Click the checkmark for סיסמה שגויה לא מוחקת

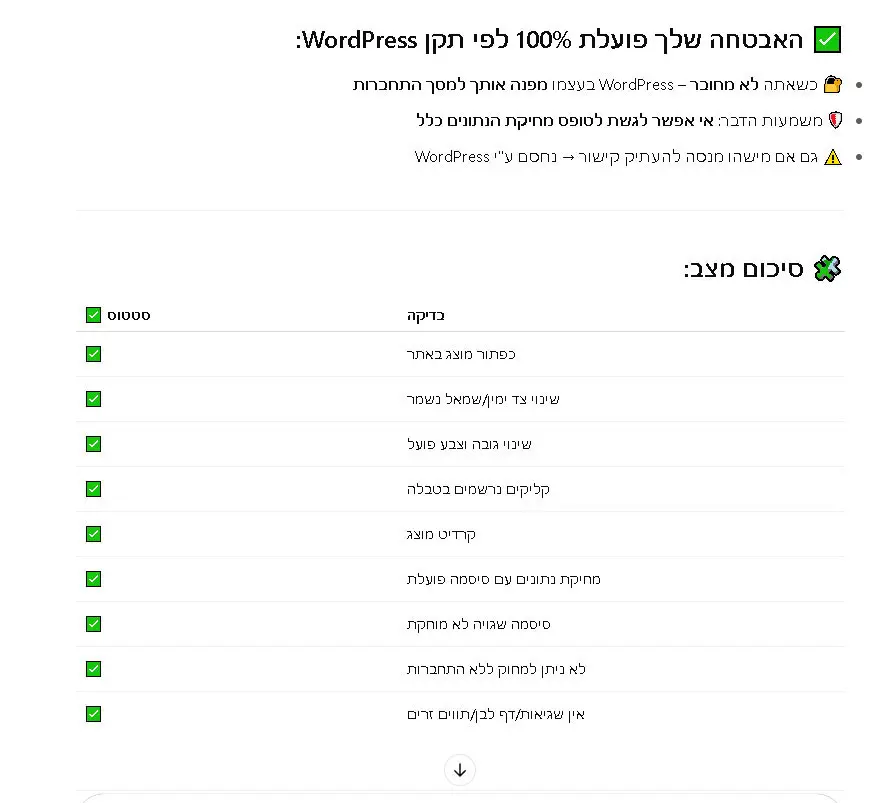coord(93,624)
